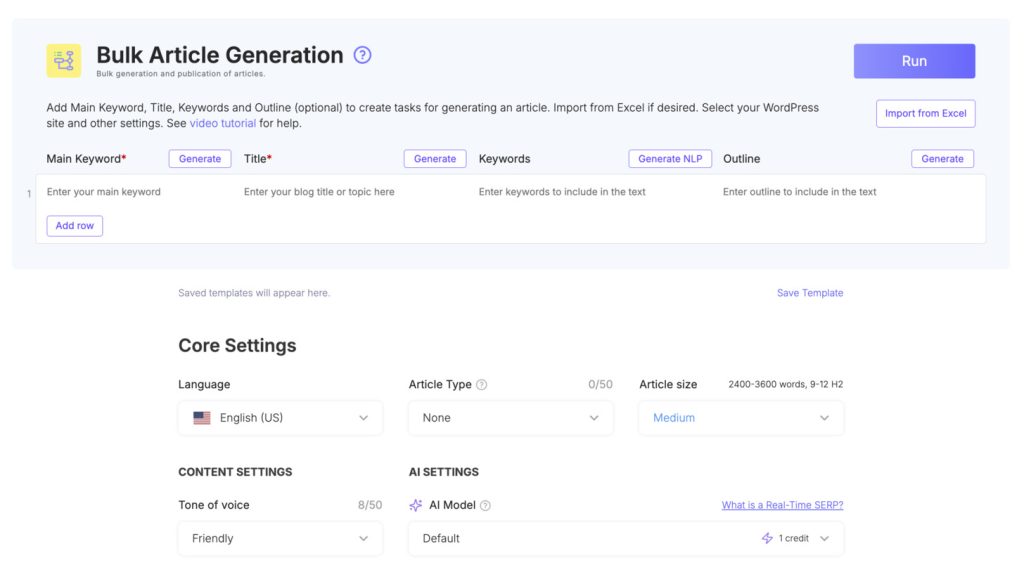Open the Article Type dropdown set to None
1024x577 pixels.
point(511,418)
